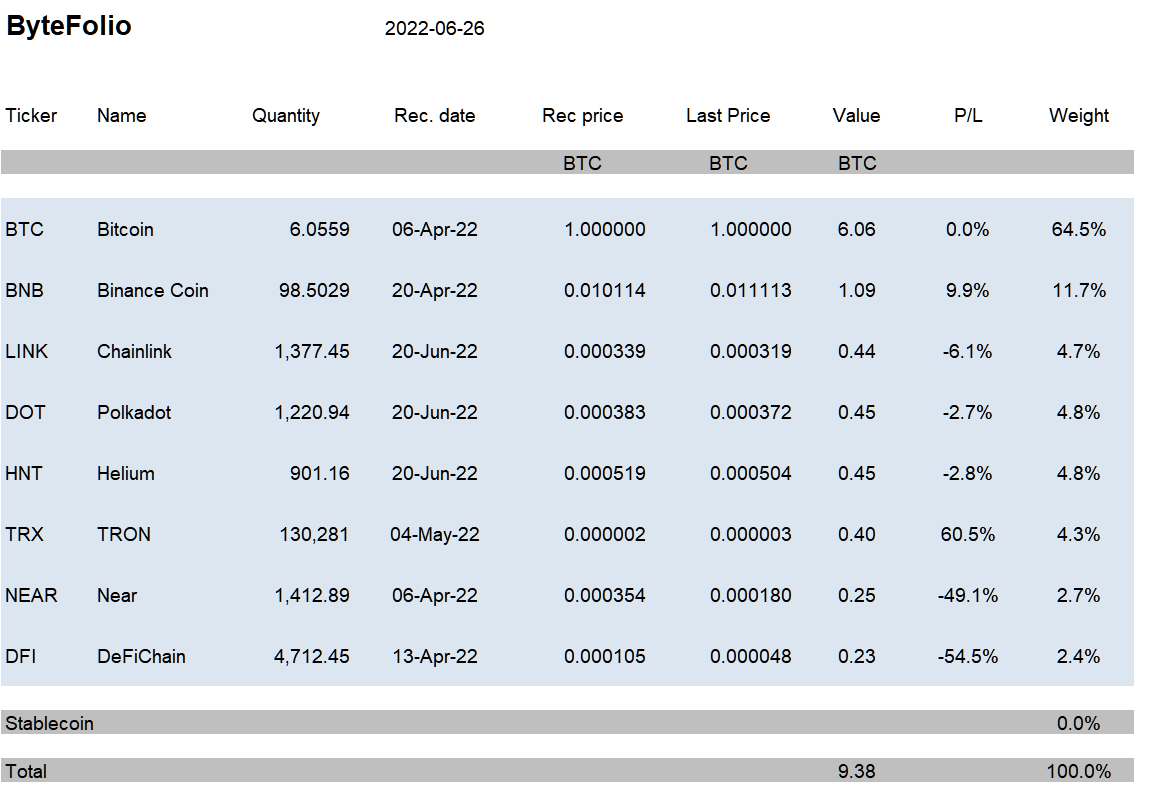Select the TRON name cell
This screenshot has height=796, width=1171.
[x=124, y=535]
